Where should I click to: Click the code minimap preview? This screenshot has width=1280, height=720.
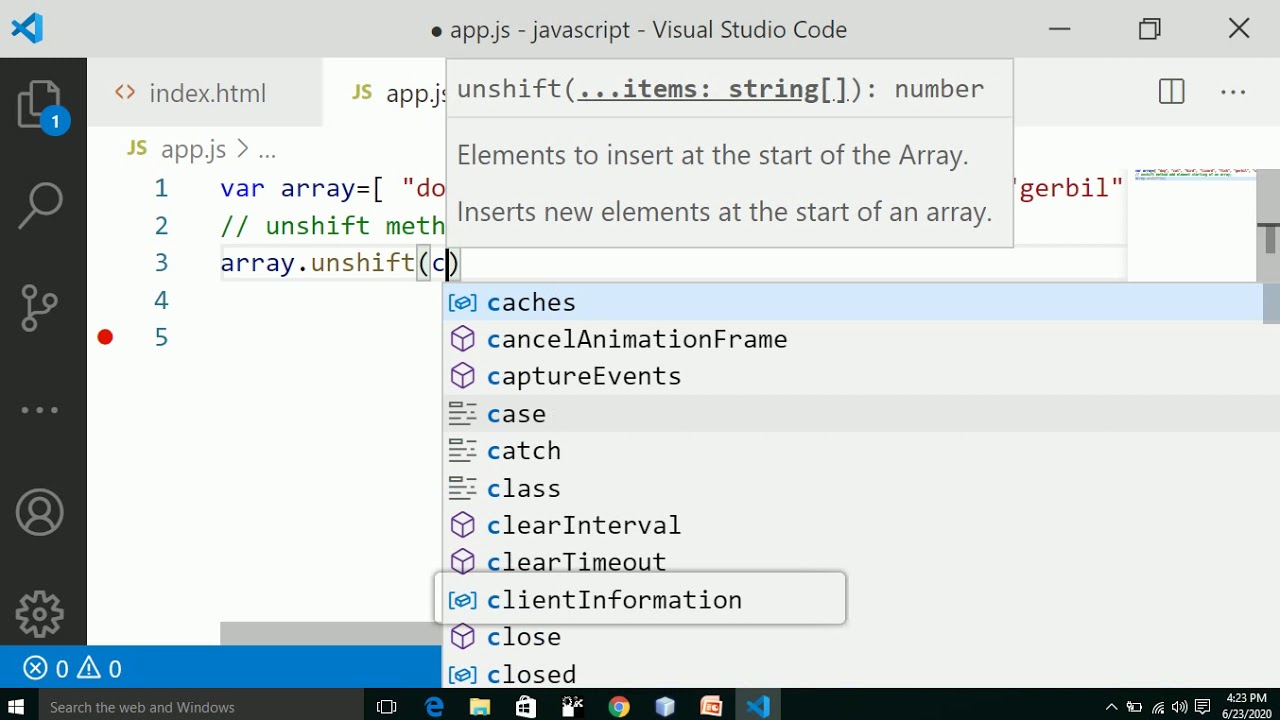coord(1193,174)
